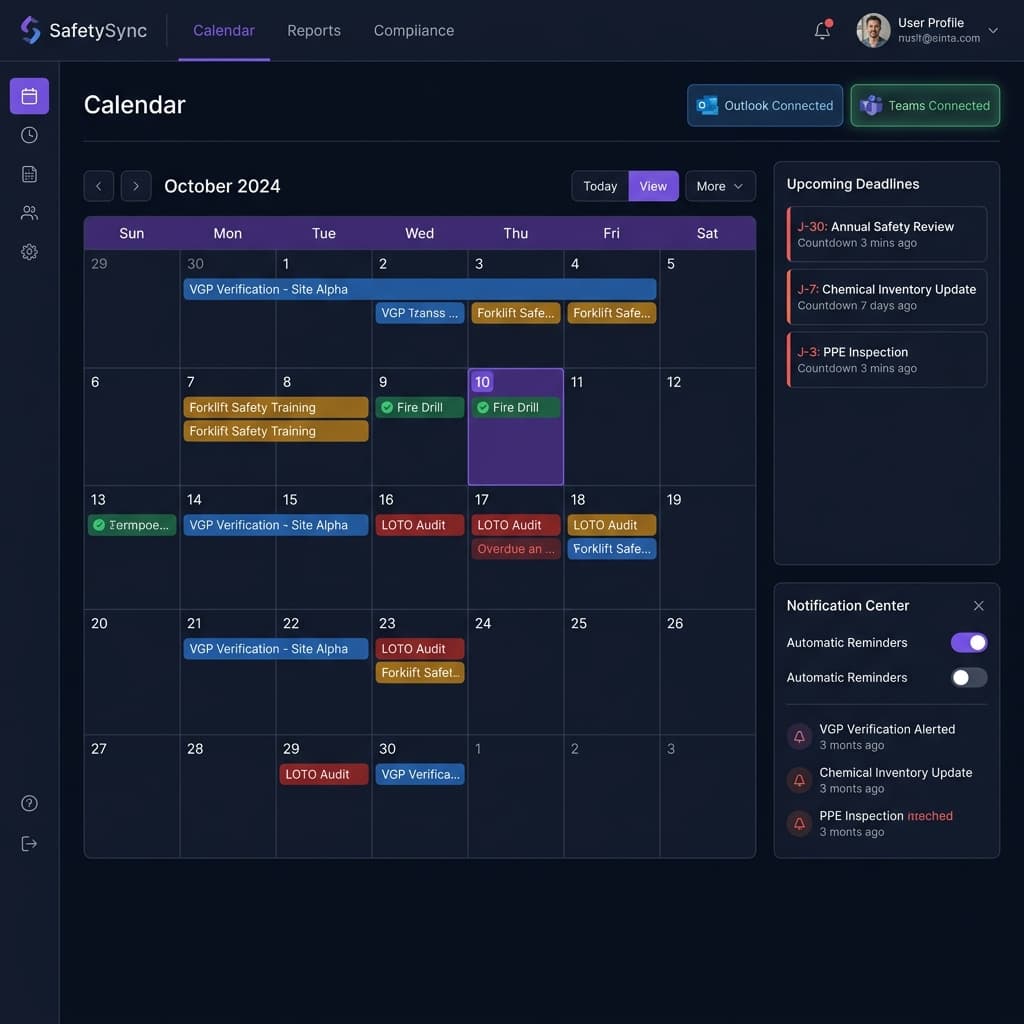Screen dimensions: 1024x1024
Task: Click the help question mark icon
Action: tap(29, 802)
